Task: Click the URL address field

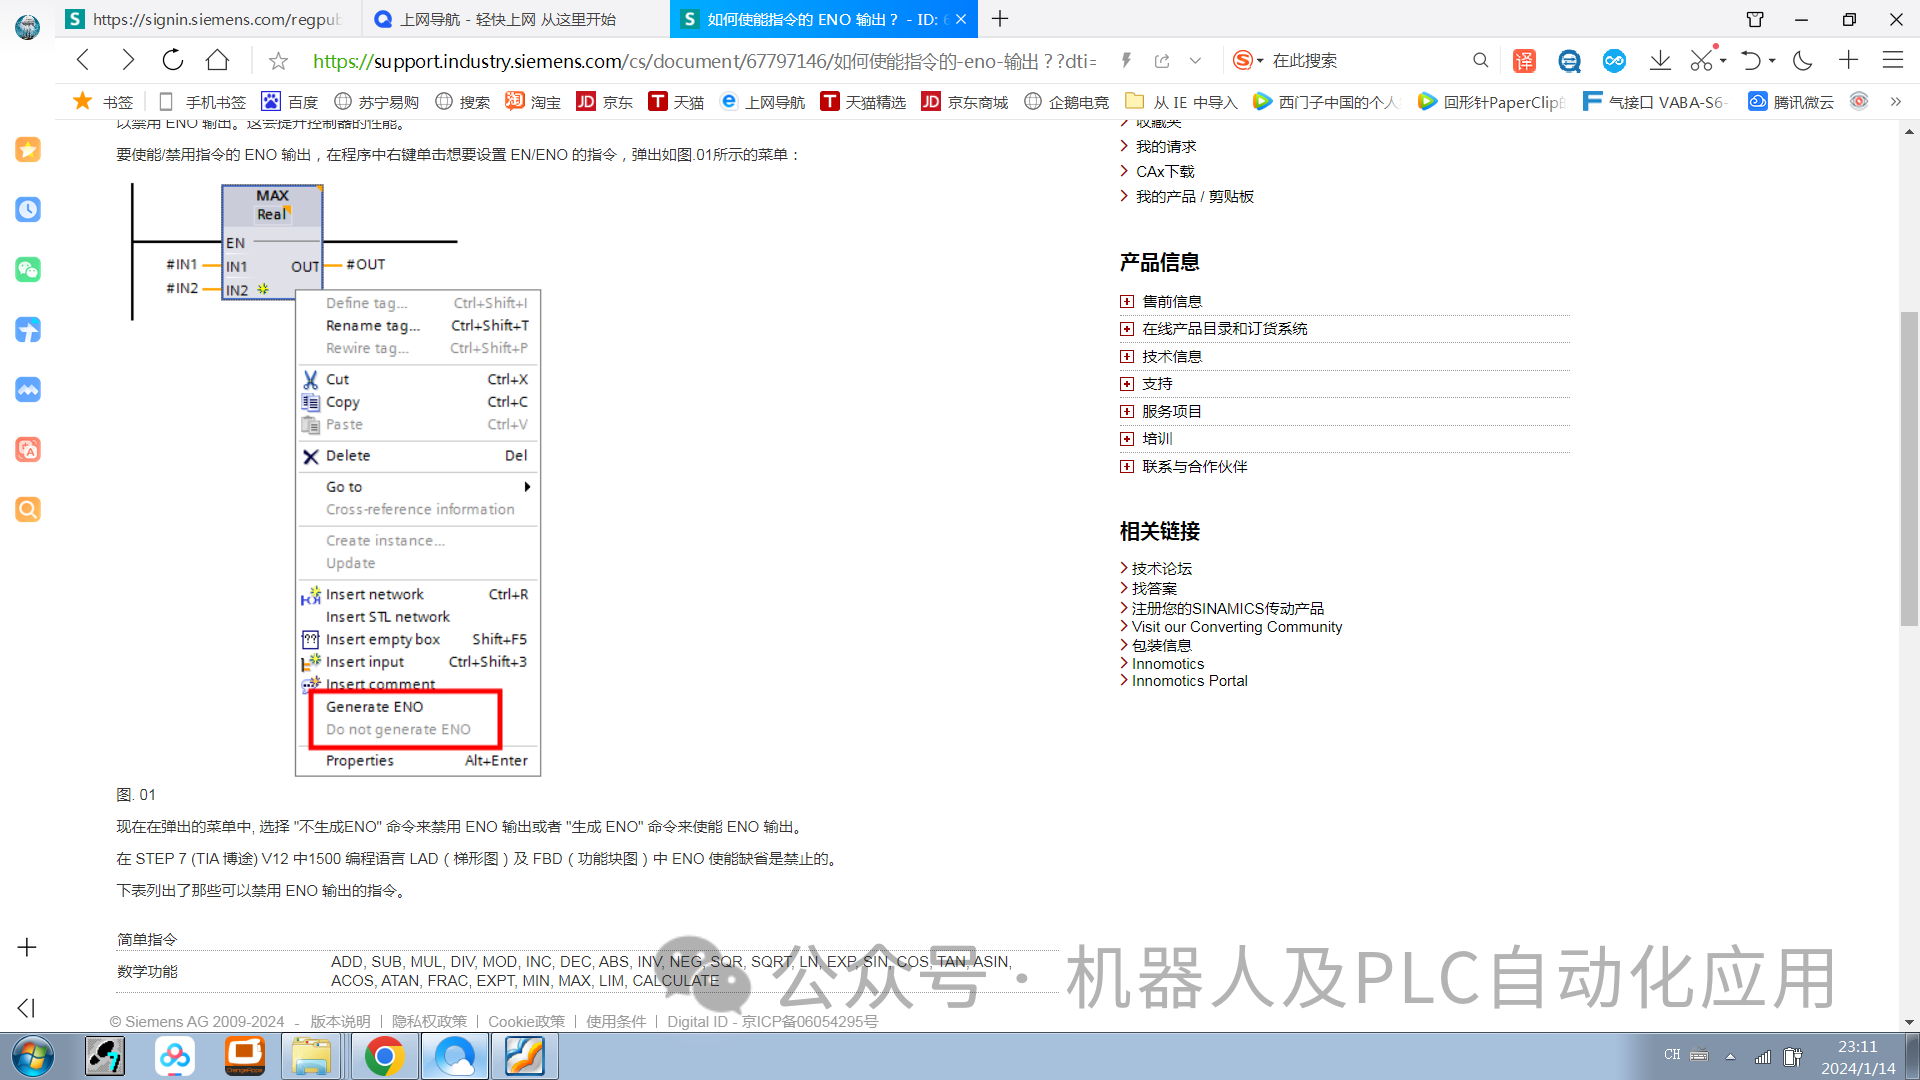Action: click(704, 61)
